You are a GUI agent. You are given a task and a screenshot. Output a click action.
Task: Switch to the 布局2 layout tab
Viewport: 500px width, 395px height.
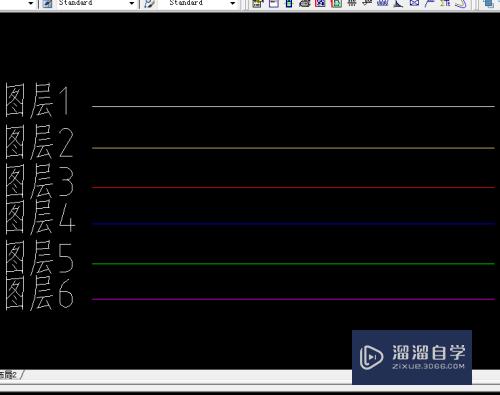tap(8, 375)
